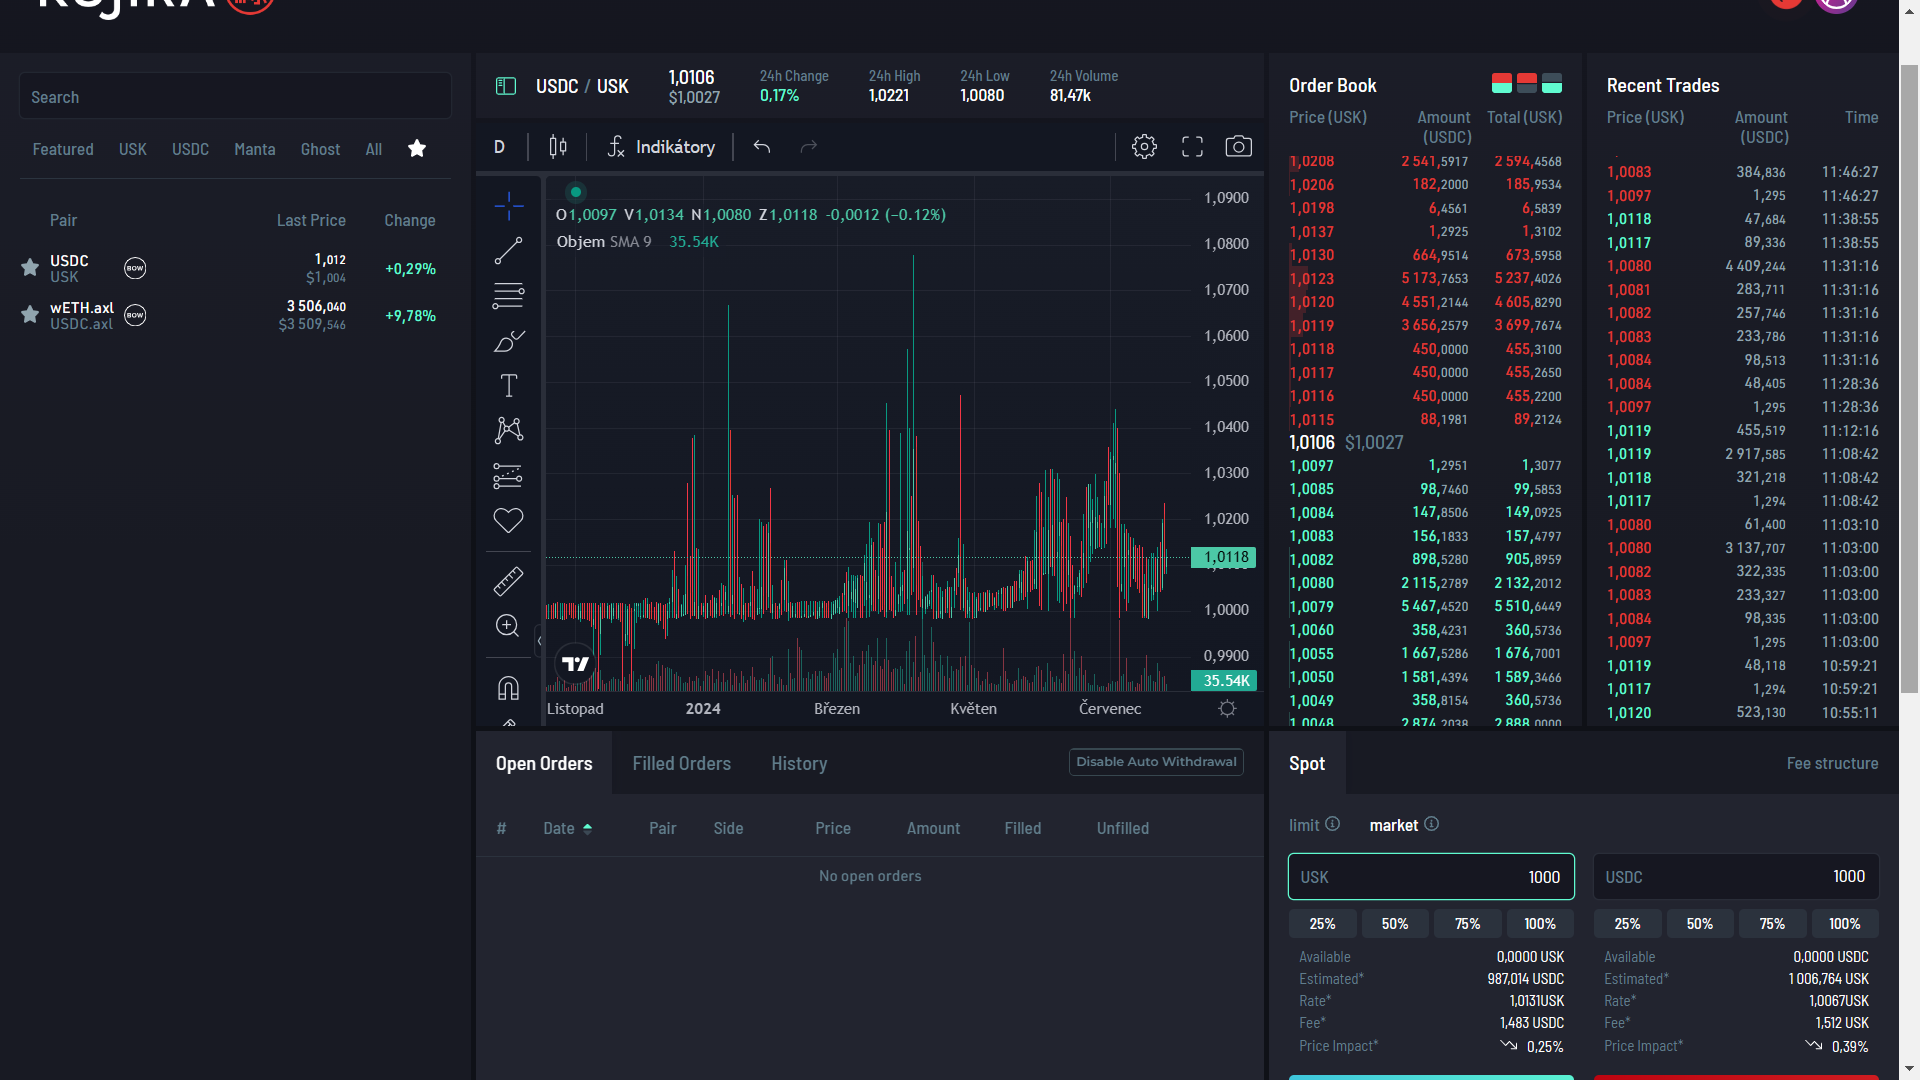Open chart settings gear icon
The image size is (1920, 1080).
(x=1144, y=147)
